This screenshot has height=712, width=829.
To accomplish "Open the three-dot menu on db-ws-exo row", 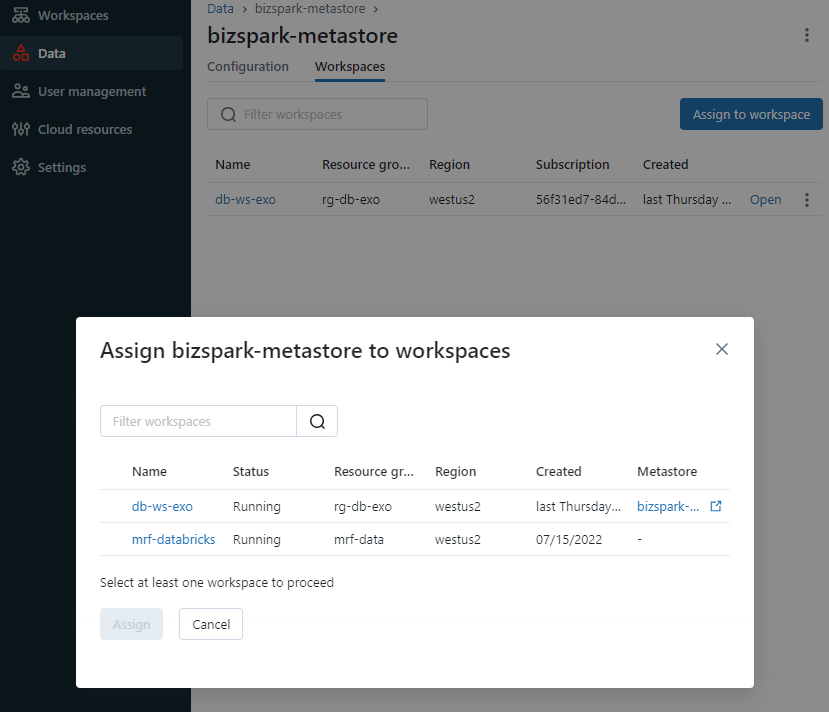I will (807, 199).
